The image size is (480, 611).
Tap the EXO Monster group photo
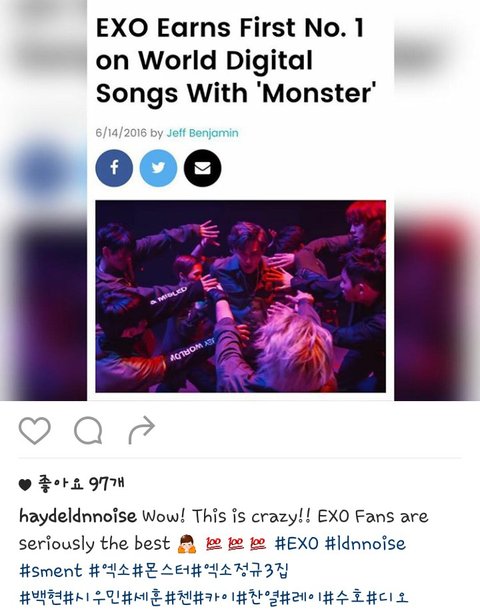(241, 296)
